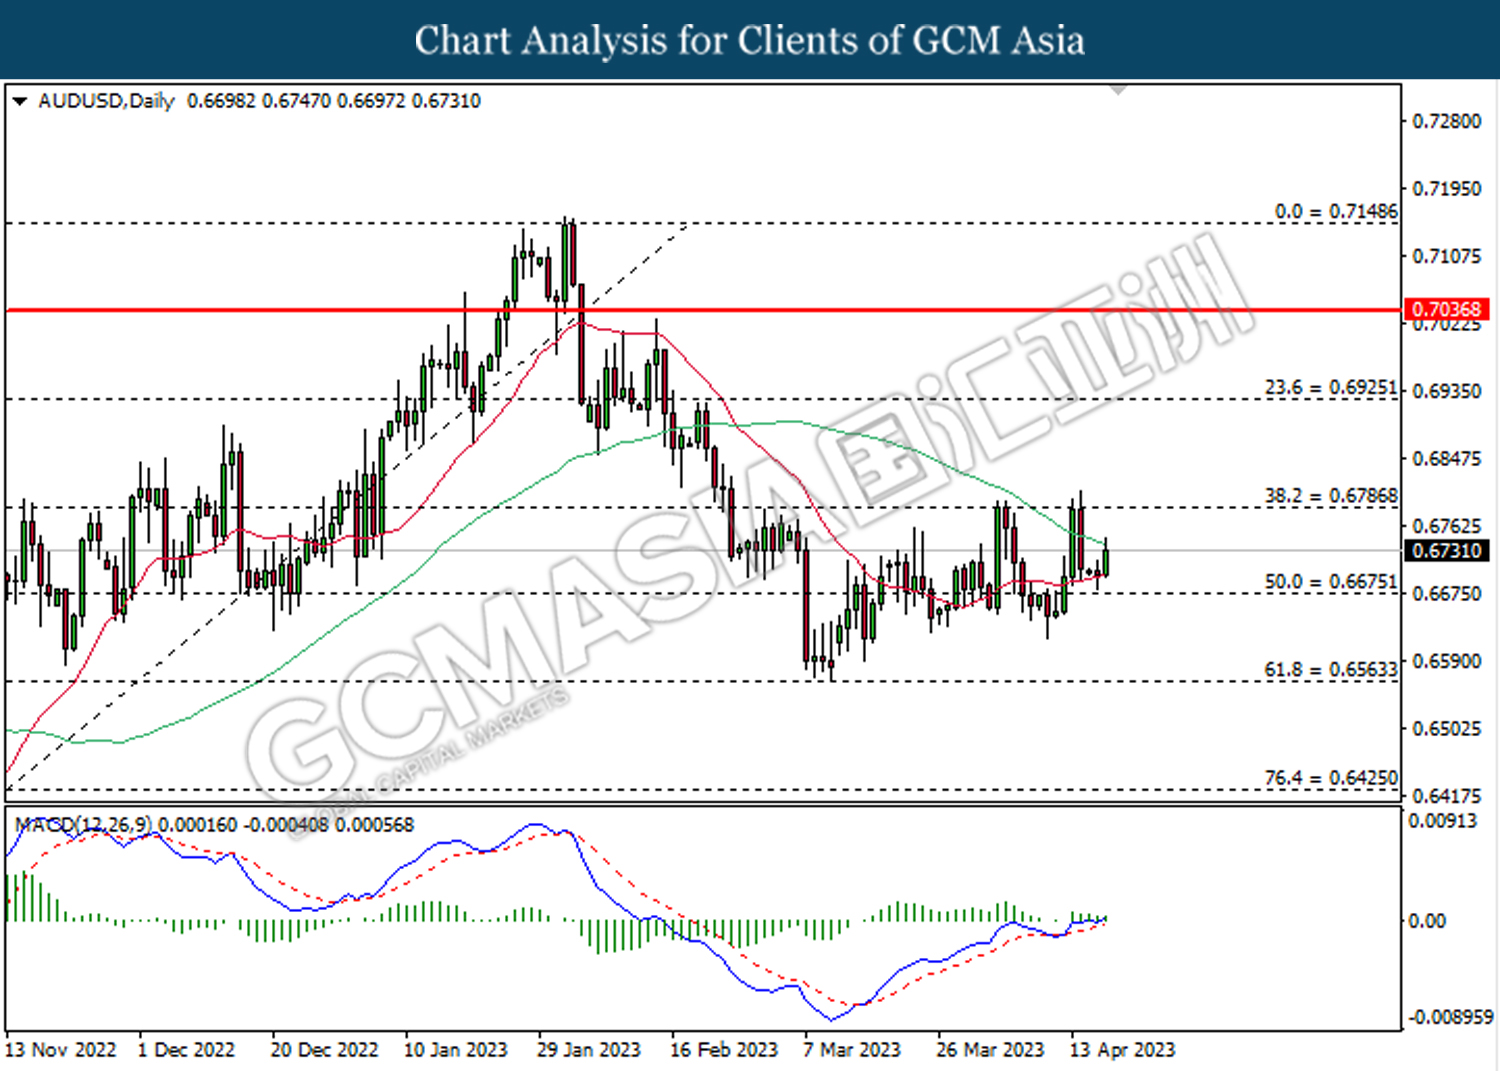The height and width of the screenshot is (1071, 1500).
Task: Click the MACD(12,26,9) indicator label
Action: 84,825
